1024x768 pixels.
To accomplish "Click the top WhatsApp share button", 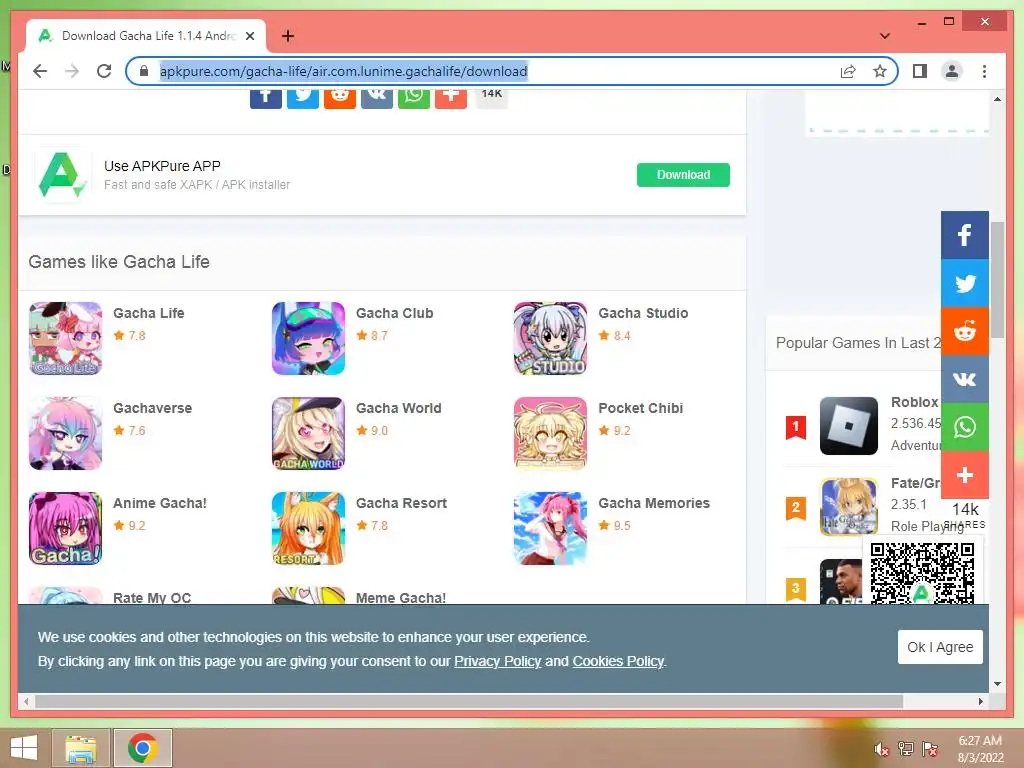I will click(414, 99).
